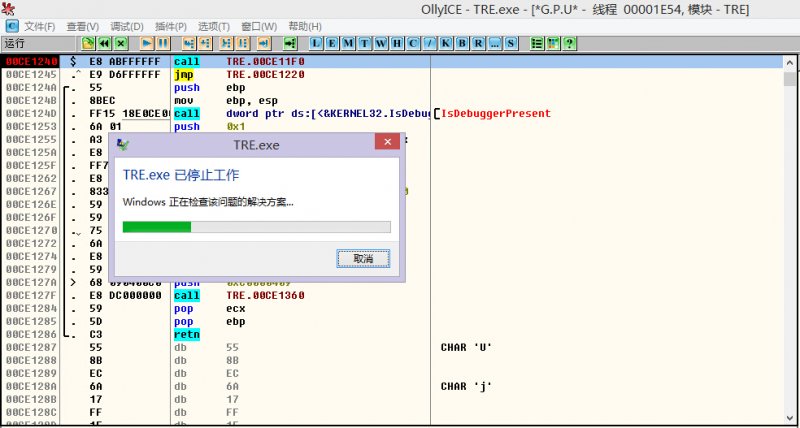Image resolution: width=800 pixels, height=428 pixels.
Task: Click the Help question mark icon
Action: 569,44
